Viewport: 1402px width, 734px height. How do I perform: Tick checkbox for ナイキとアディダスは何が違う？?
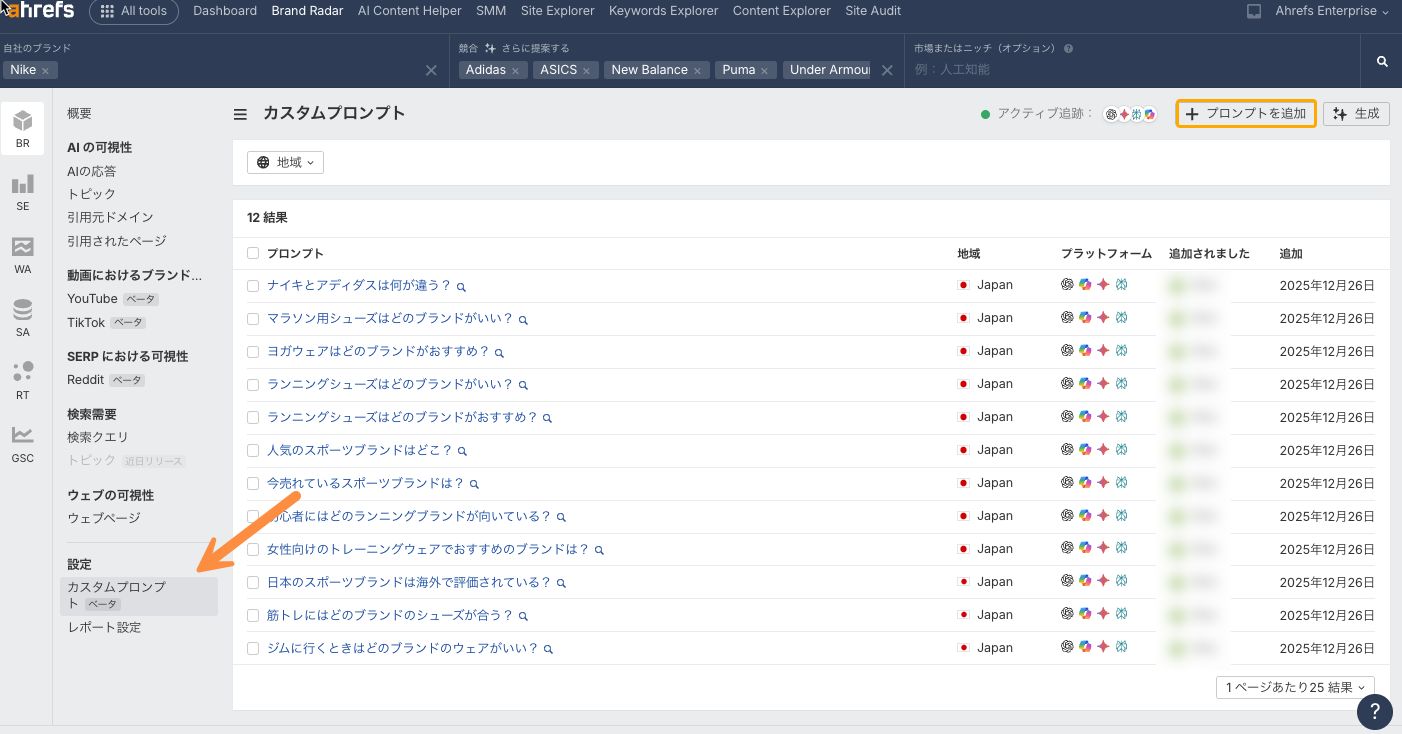click(253, 286)
